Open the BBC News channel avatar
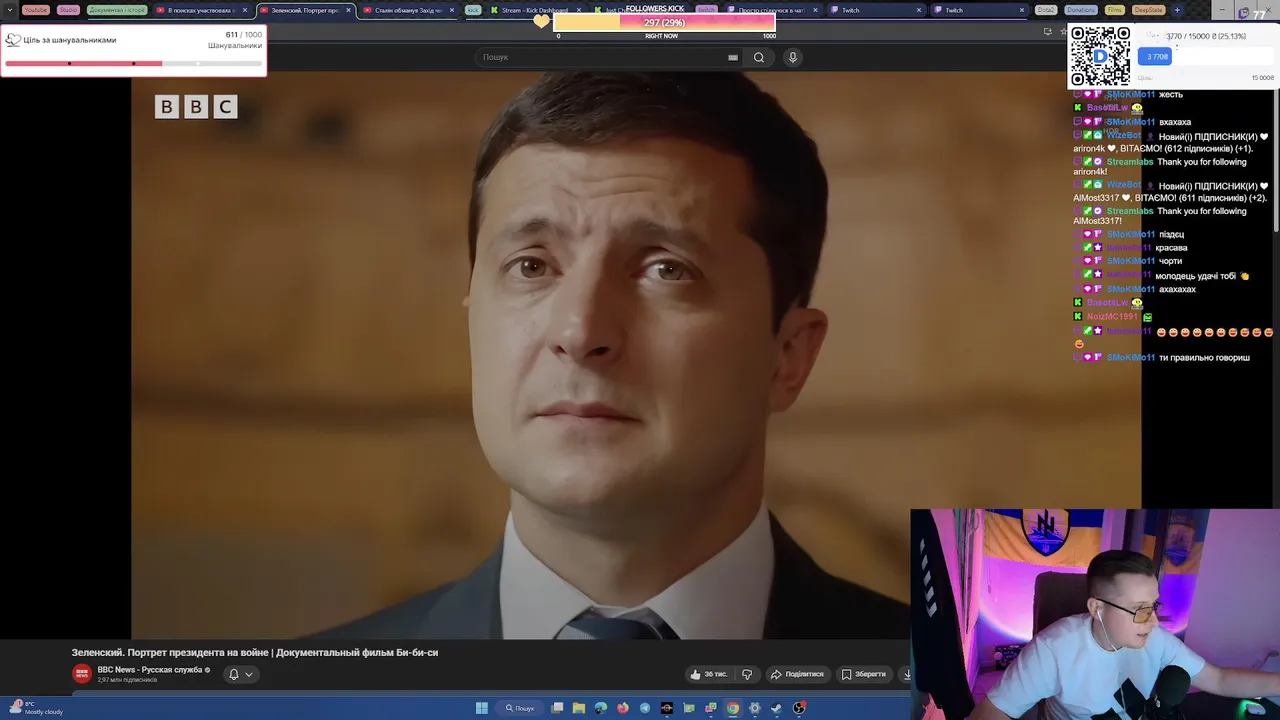This screenshot has height=720, width=1280. tap(82, 674)
